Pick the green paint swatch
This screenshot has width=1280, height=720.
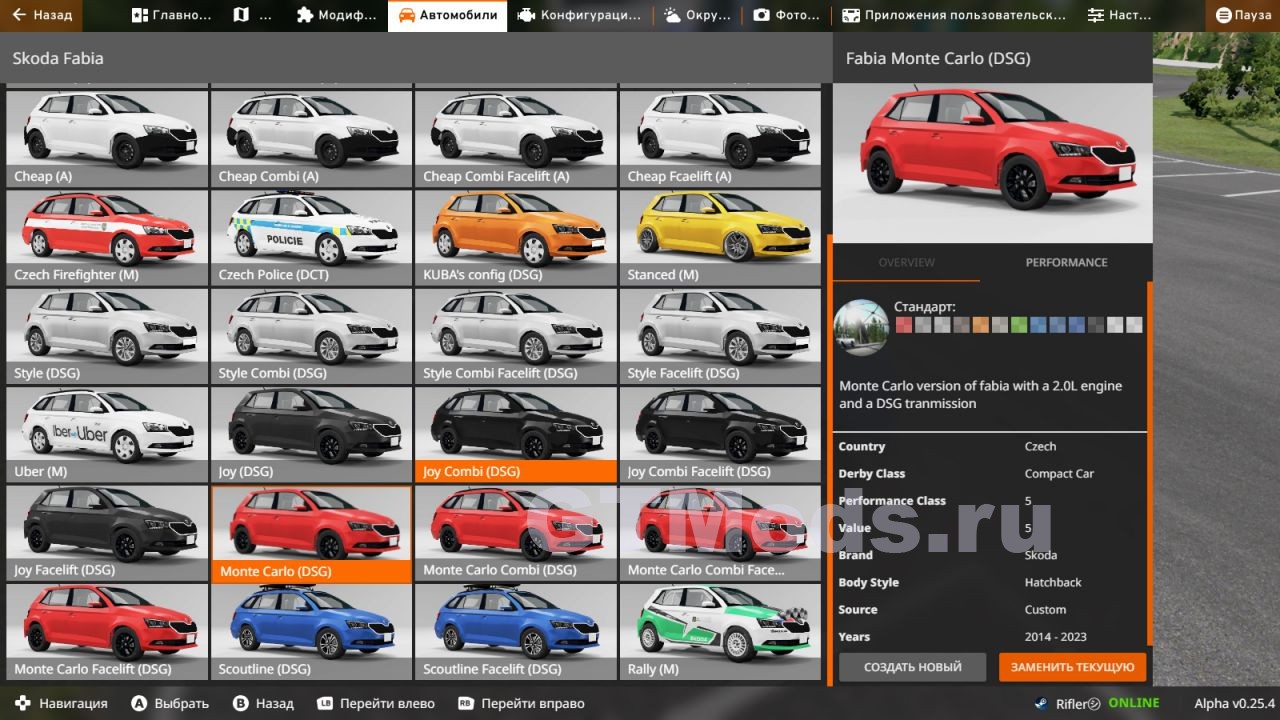pyautogui.click(x=1019, y=325)
